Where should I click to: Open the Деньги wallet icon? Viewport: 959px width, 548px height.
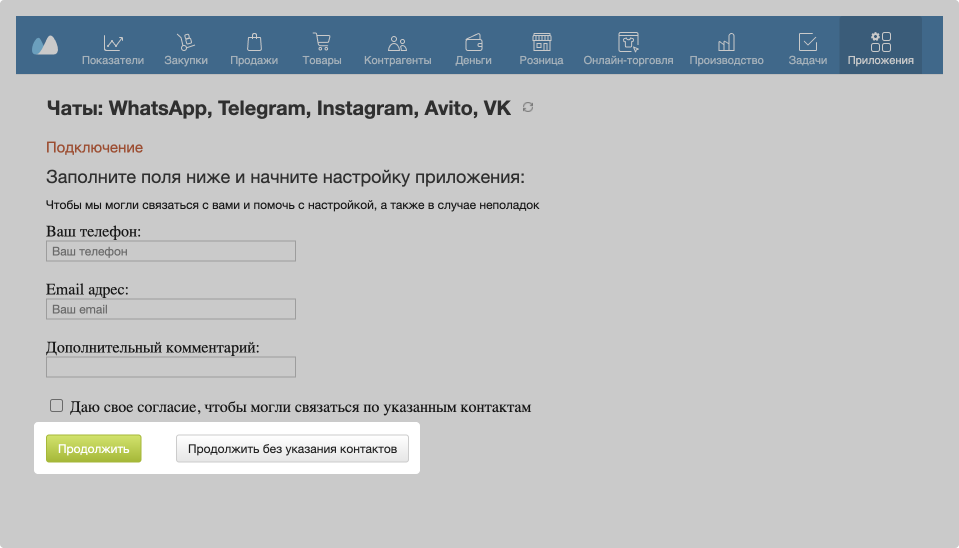(473, 42)
